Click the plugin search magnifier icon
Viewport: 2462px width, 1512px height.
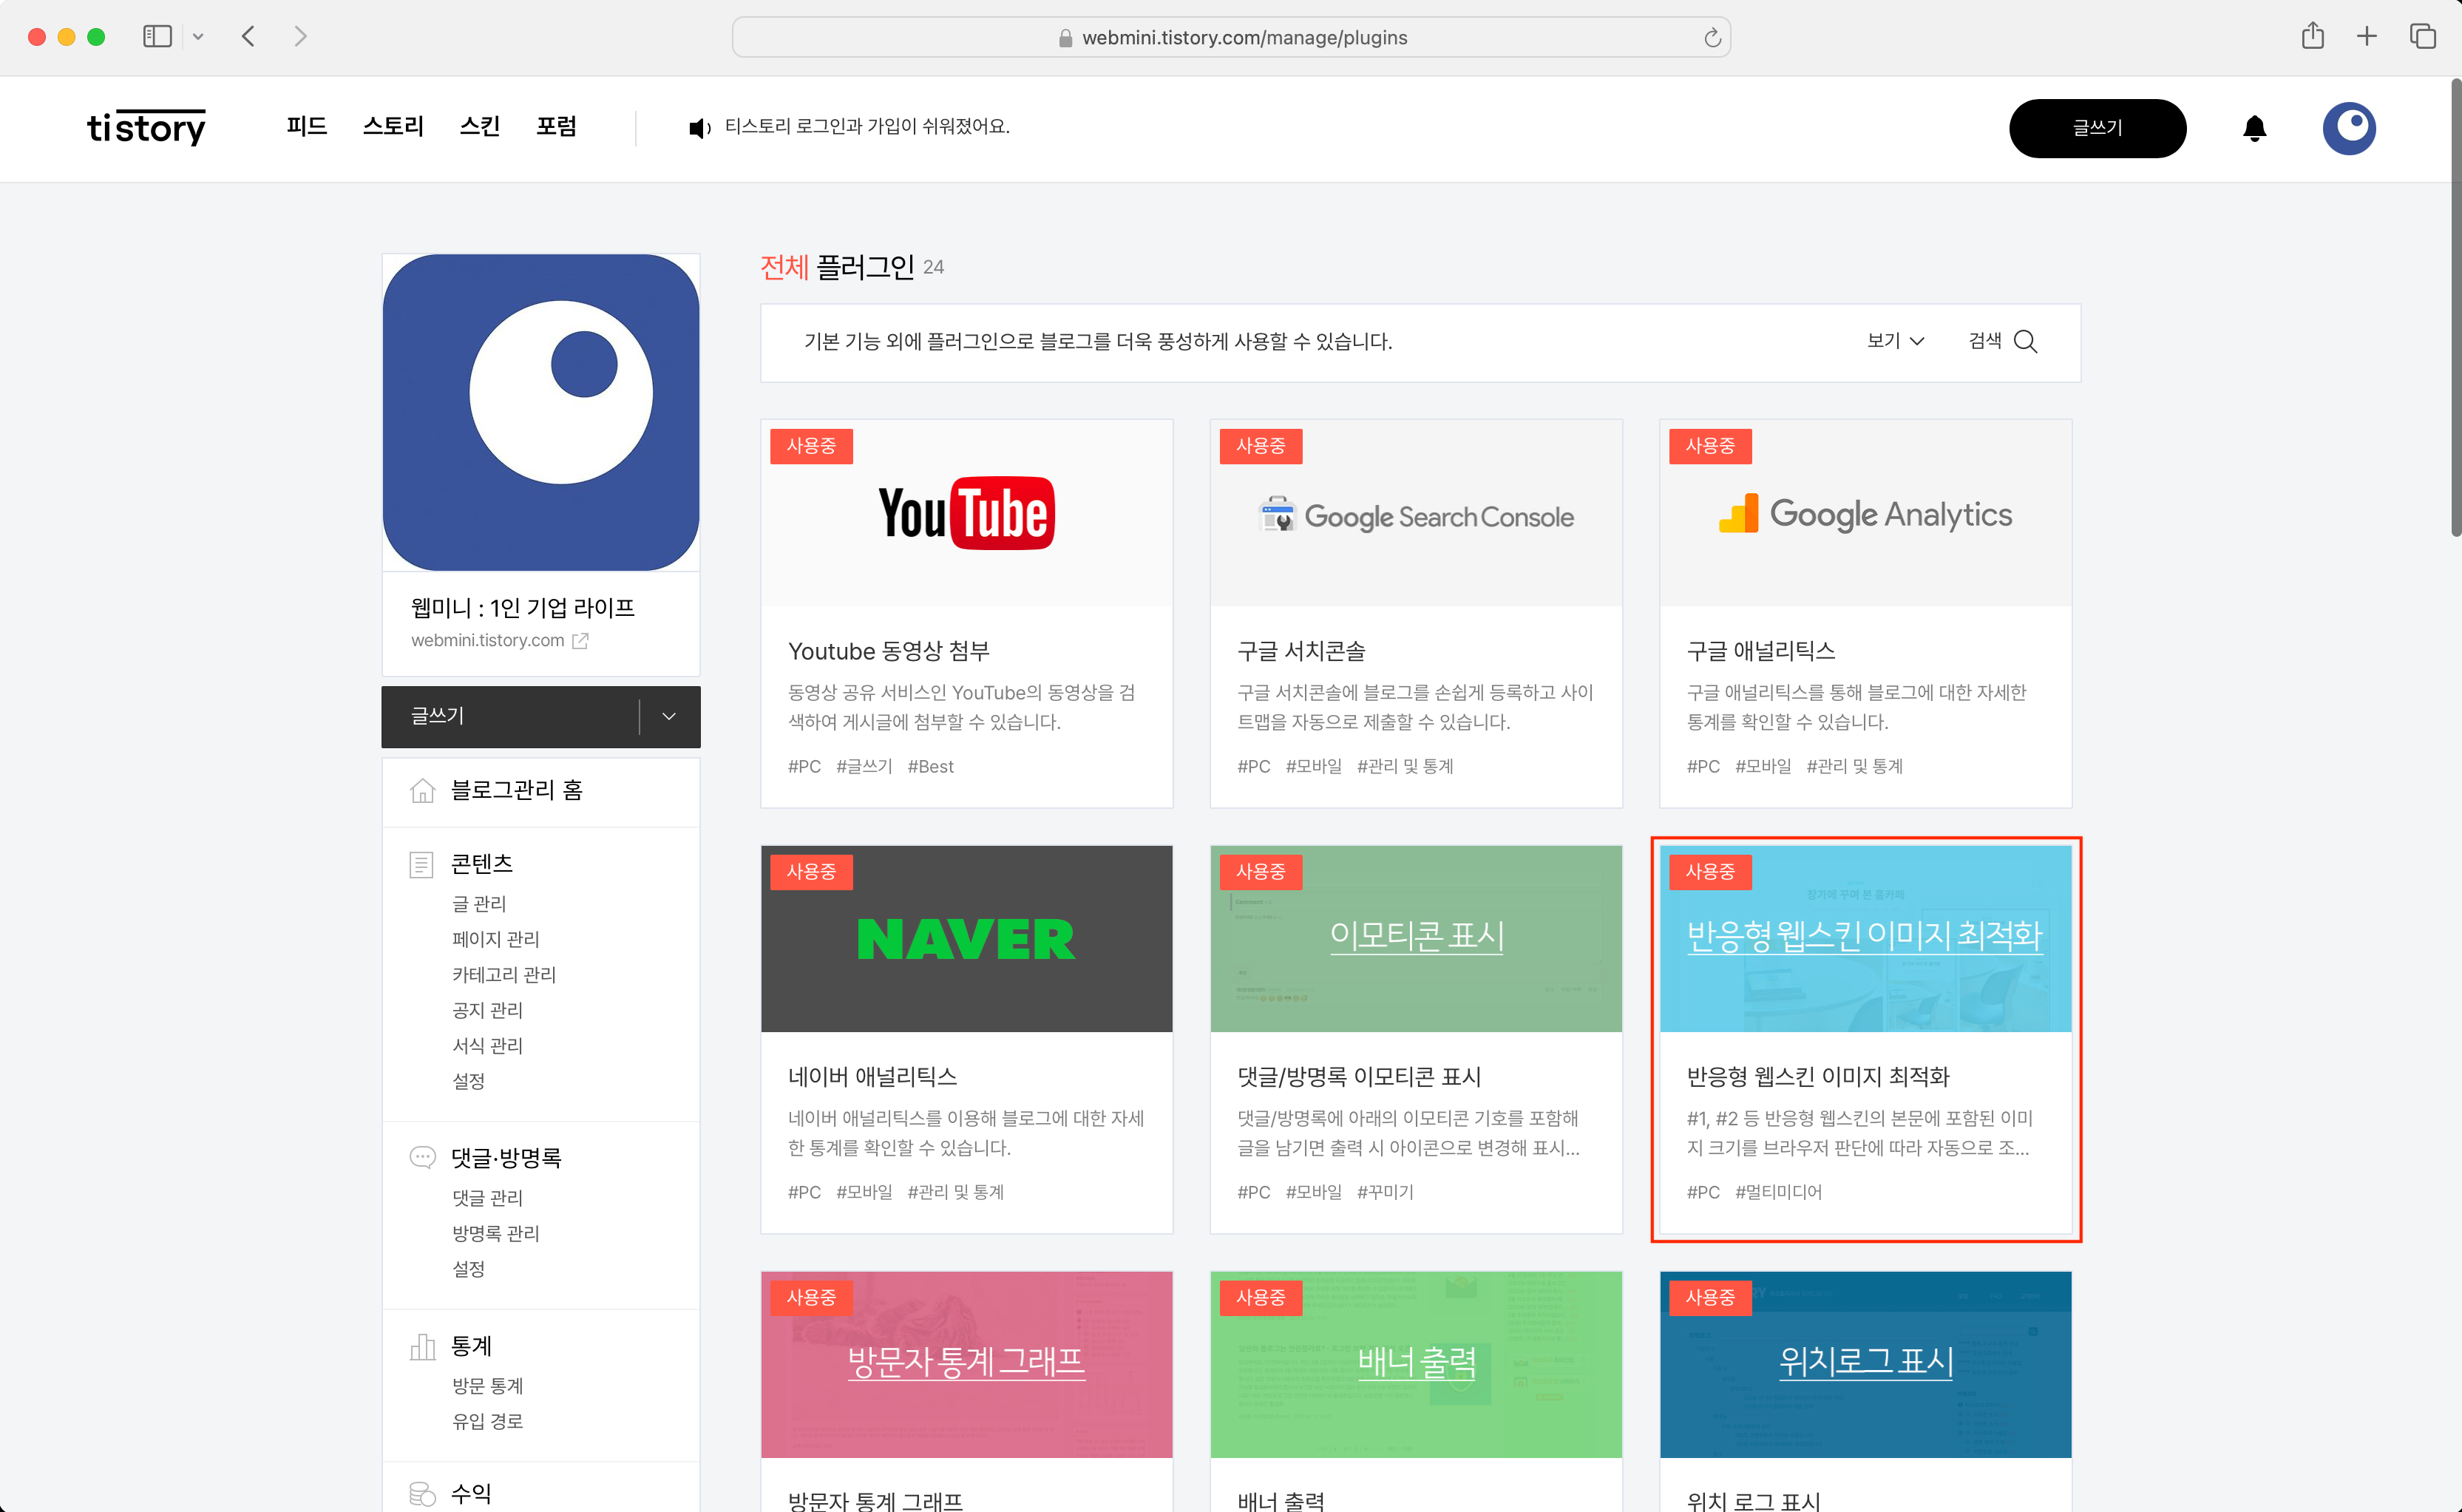[2025, 342]
